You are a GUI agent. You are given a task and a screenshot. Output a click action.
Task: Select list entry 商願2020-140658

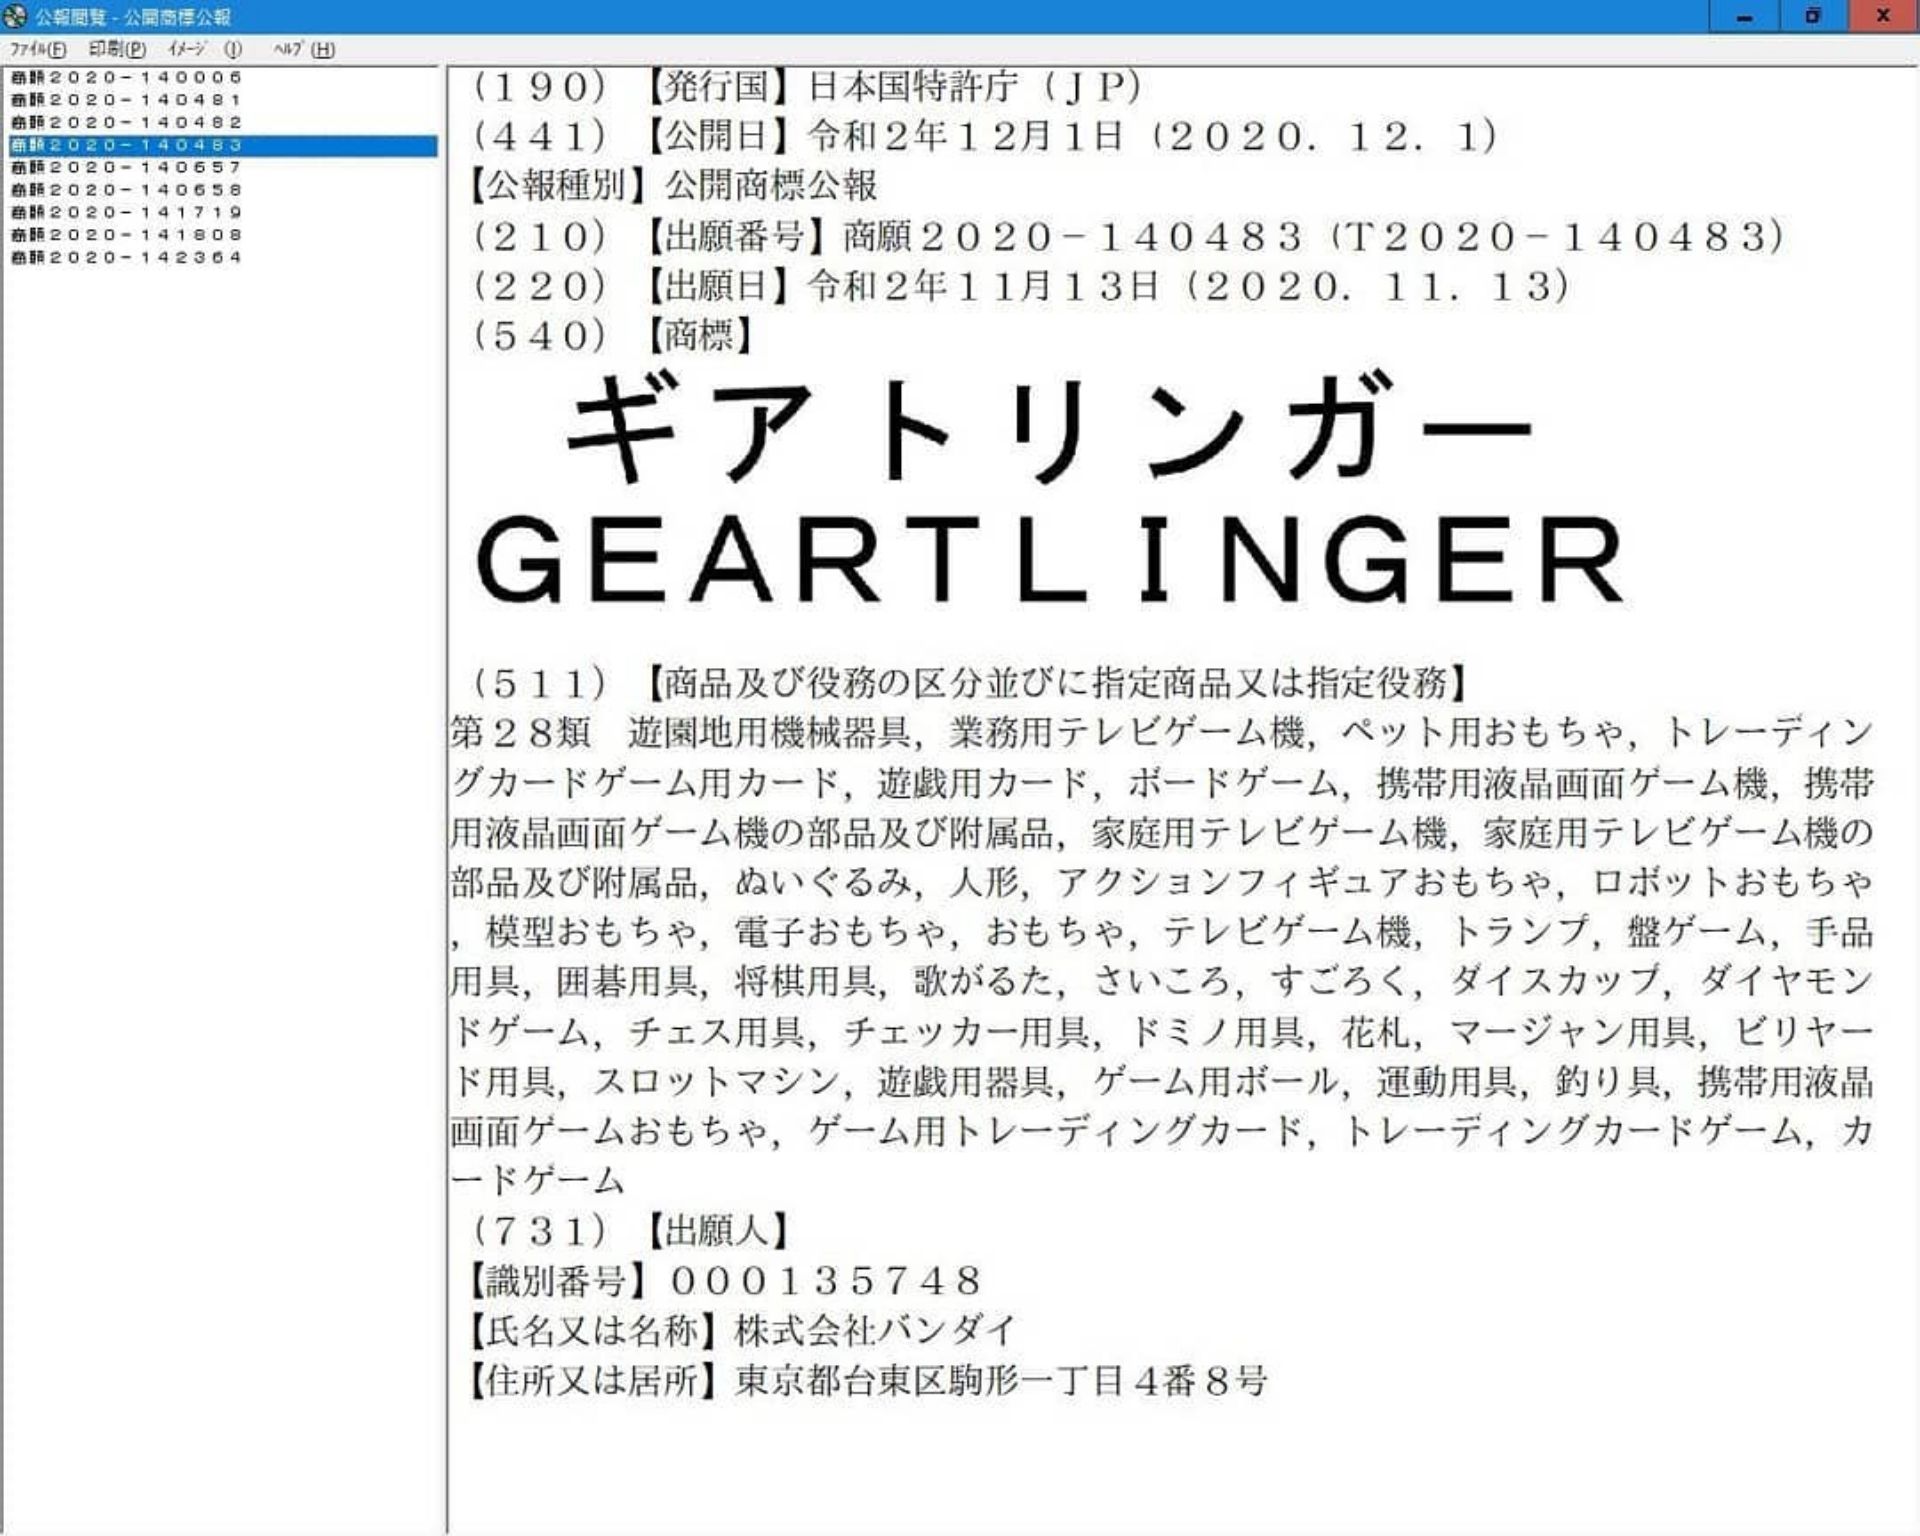click(126, 190)
